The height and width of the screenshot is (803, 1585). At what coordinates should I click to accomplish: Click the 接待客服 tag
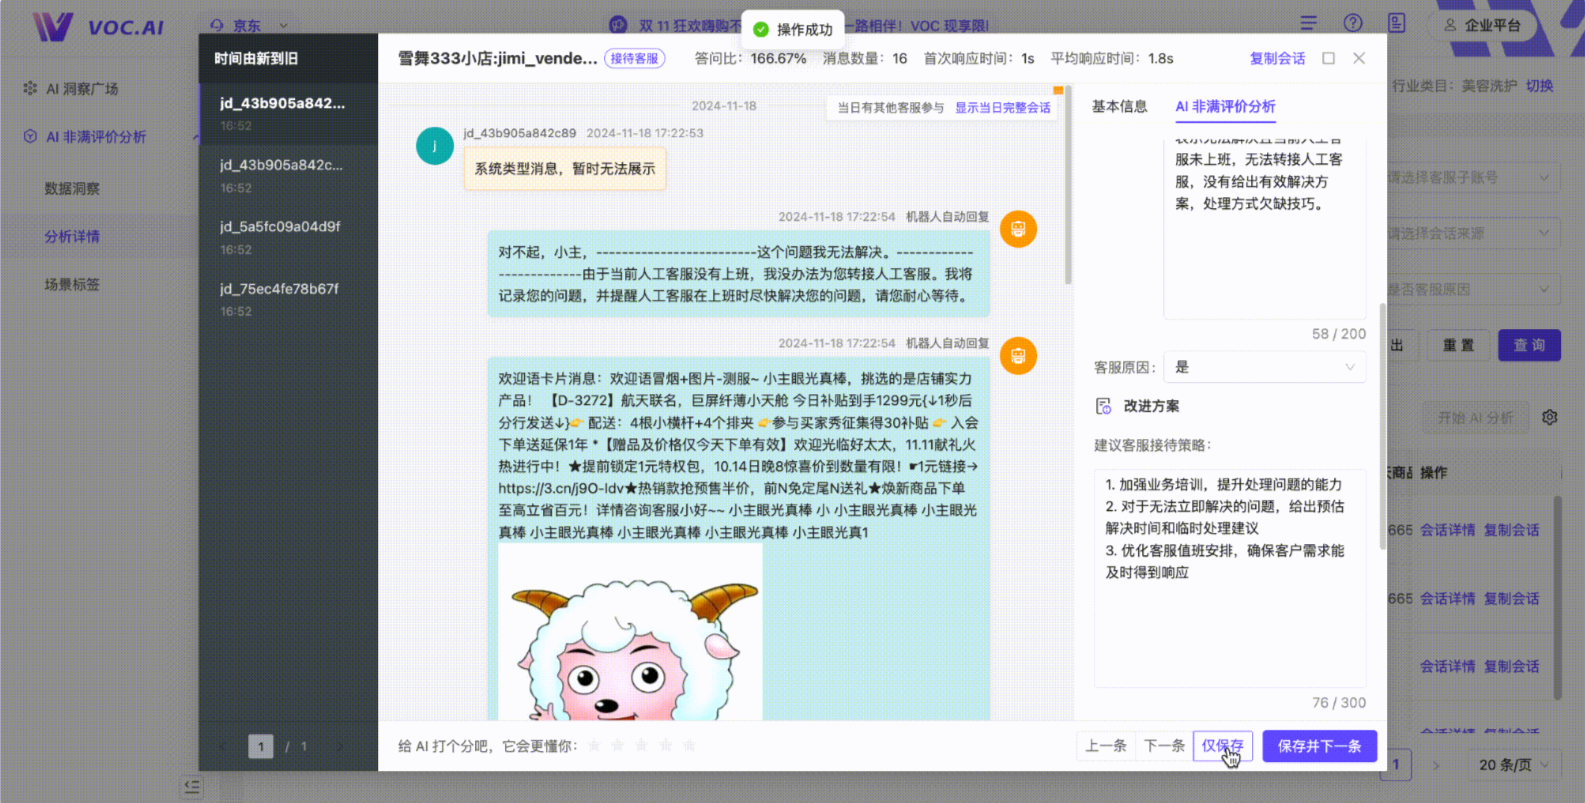(x=635, y=59)
